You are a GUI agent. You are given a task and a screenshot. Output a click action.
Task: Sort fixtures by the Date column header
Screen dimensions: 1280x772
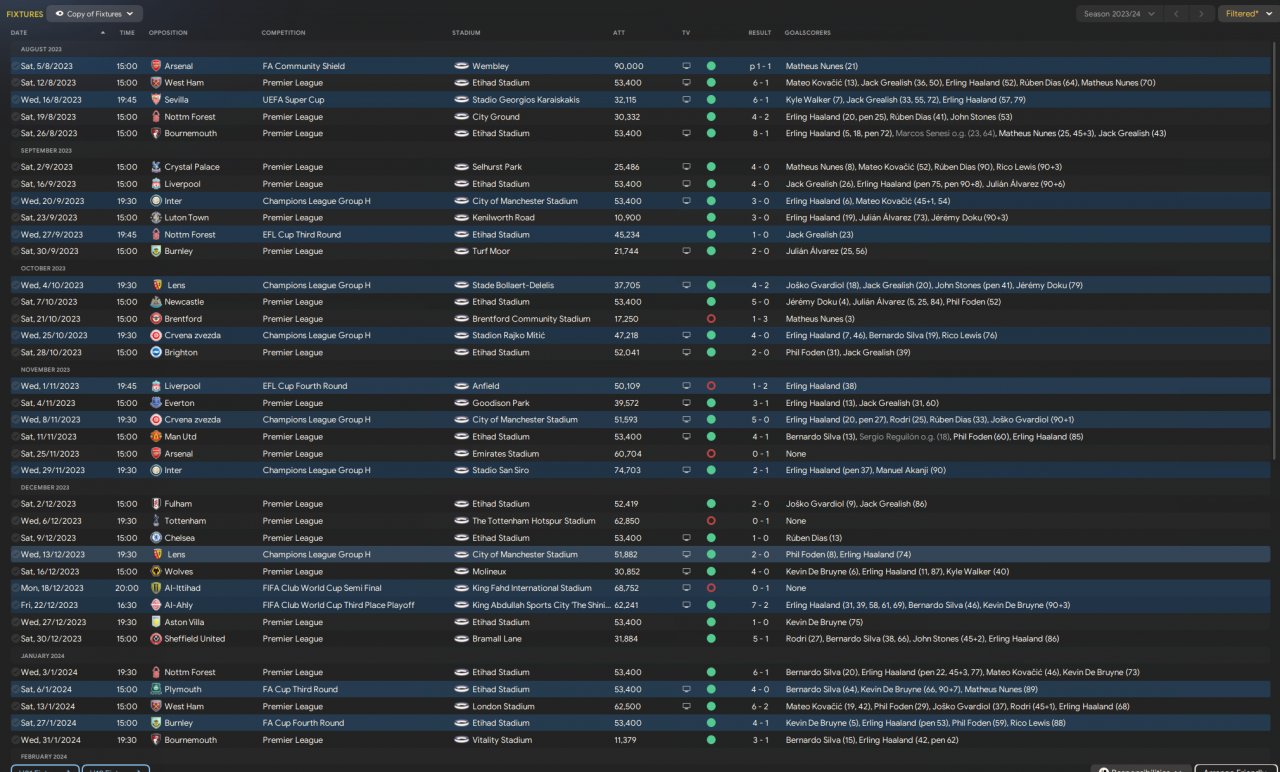pyautogui.click(x=19, y=33)
